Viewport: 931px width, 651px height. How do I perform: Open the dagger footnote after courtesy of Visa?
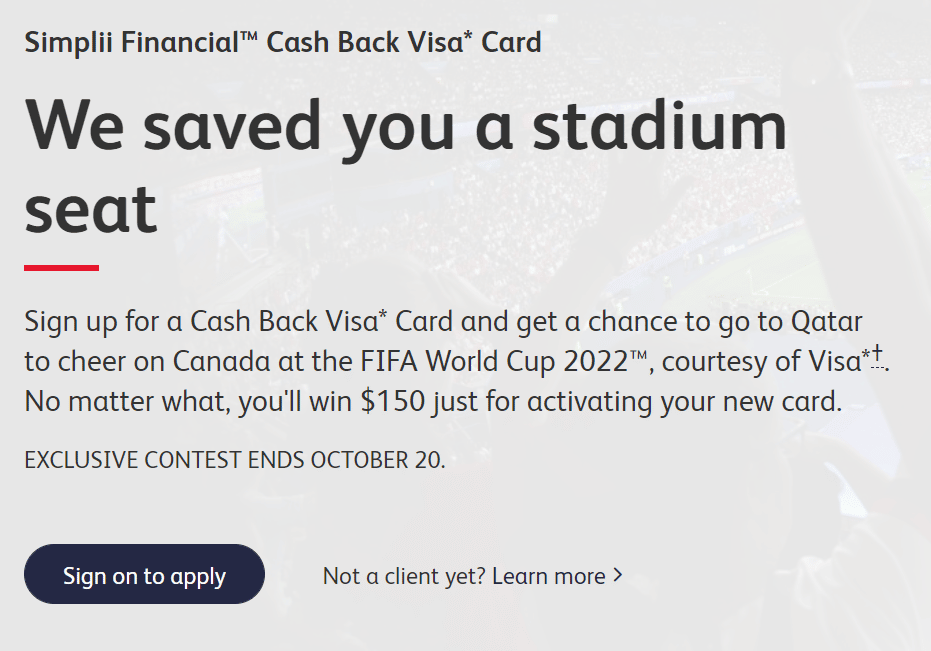click(877, 355)
